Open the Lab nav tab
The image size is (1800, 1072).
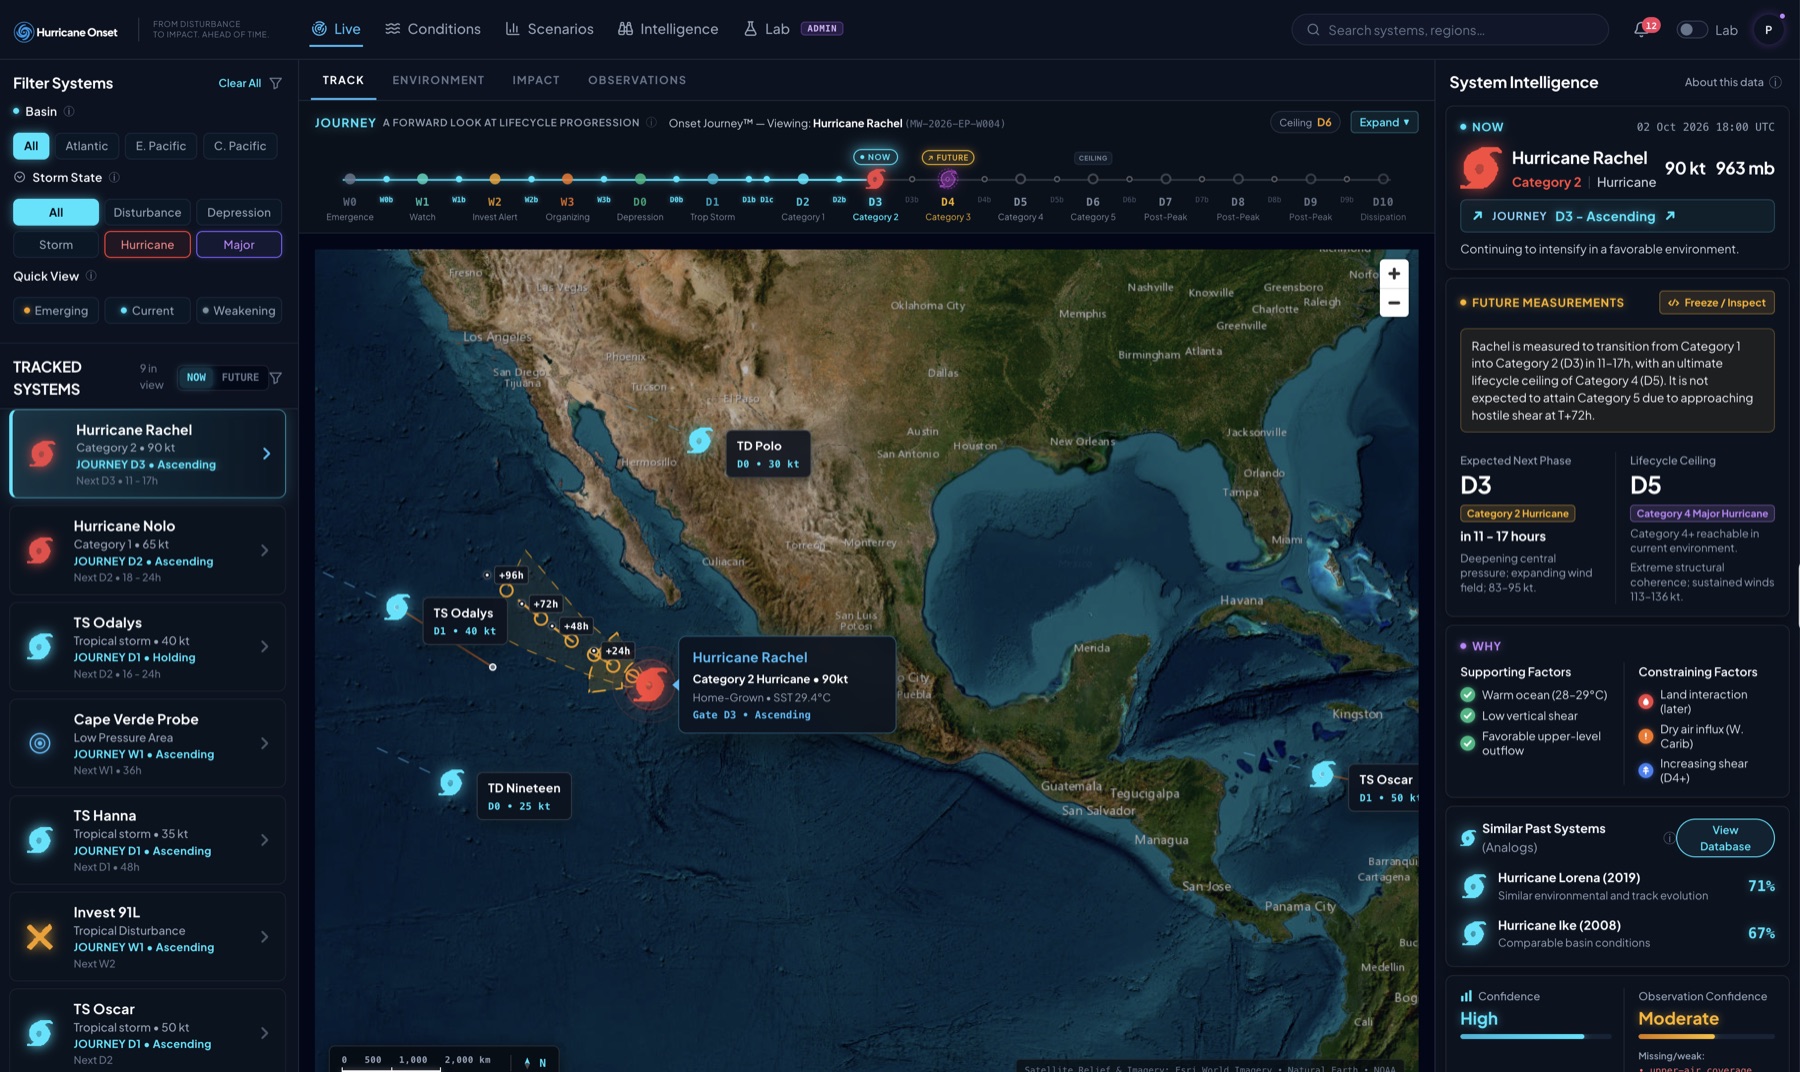pos(793,29)
